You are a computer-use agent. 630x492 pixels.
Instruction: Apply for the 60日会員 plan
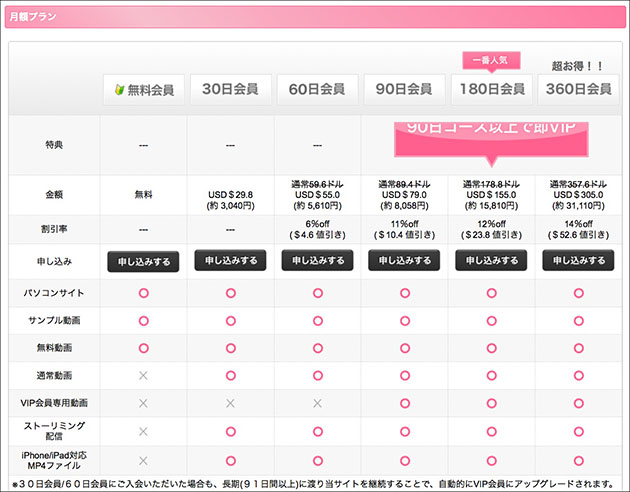(x=317, y=261)
